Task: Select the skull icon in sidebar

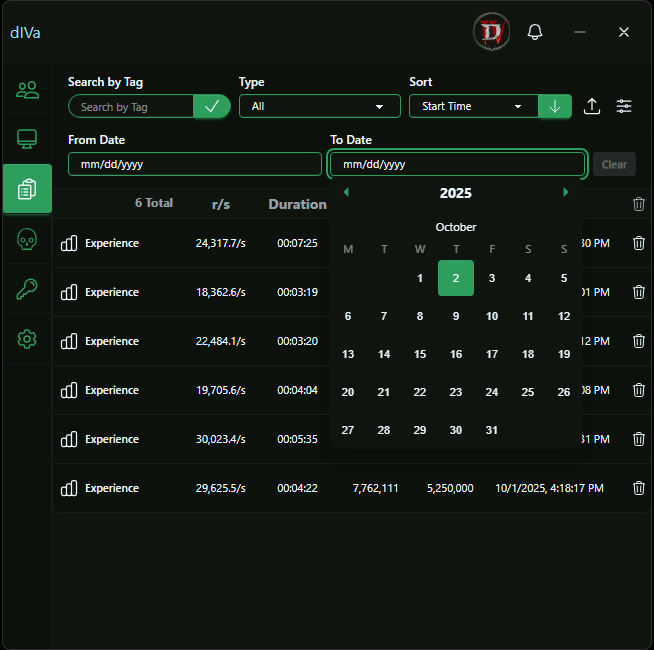Action: tap(27, 239)
